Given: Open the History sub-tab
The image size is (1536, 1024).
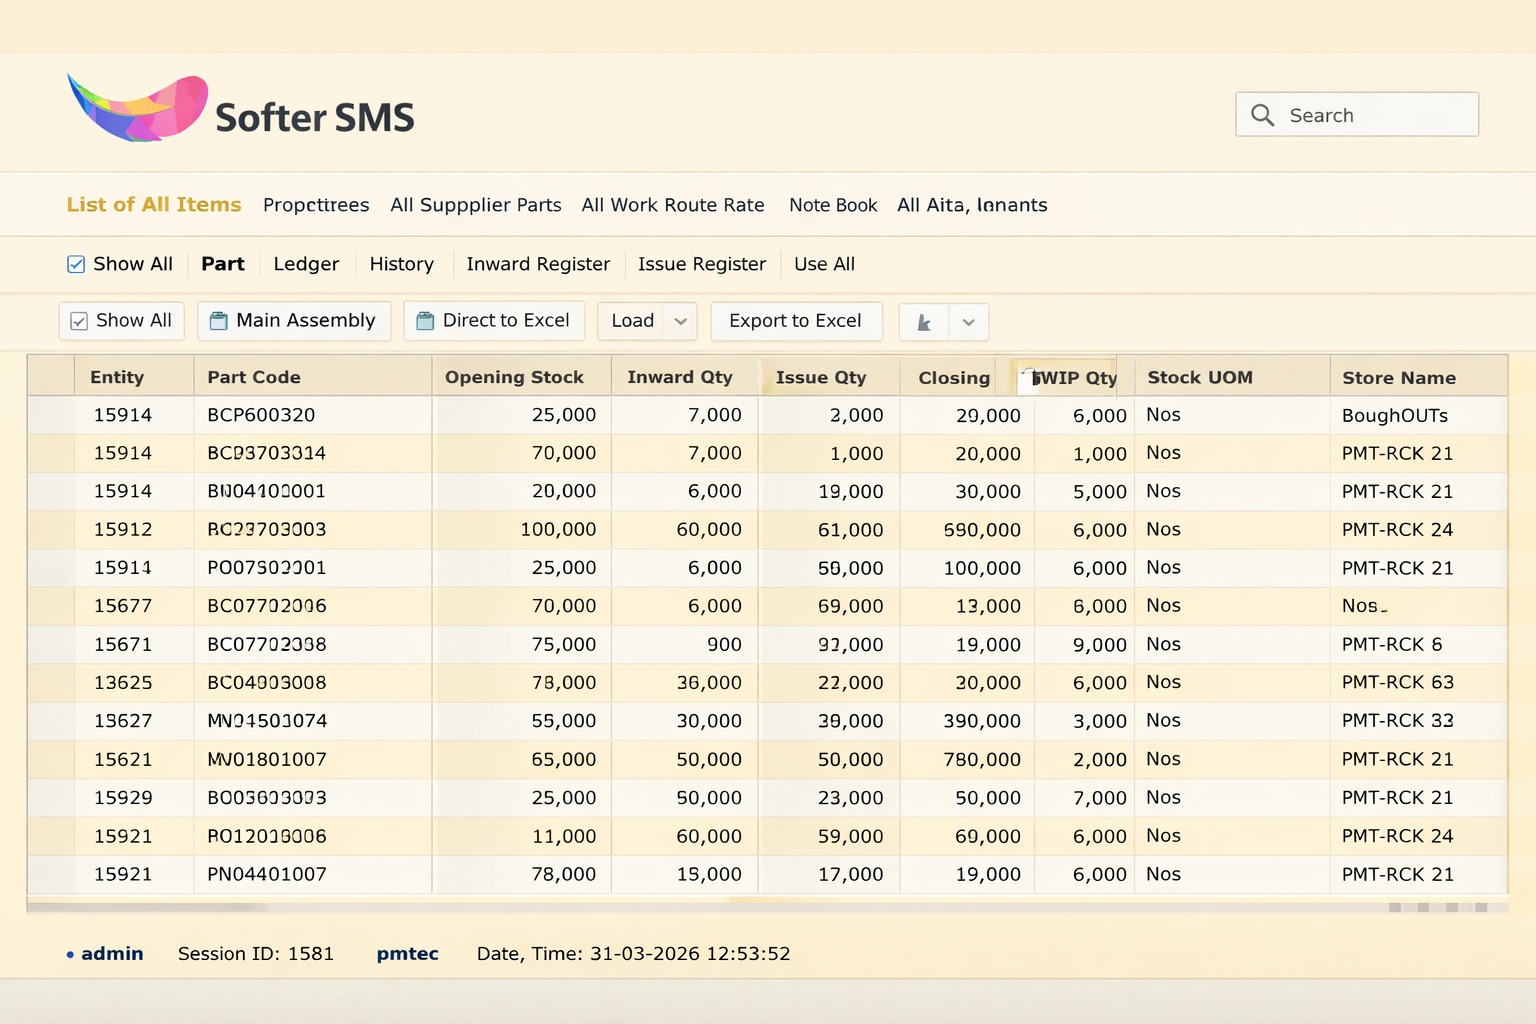Looking at the screenshot, I should [x=402, y=264].
